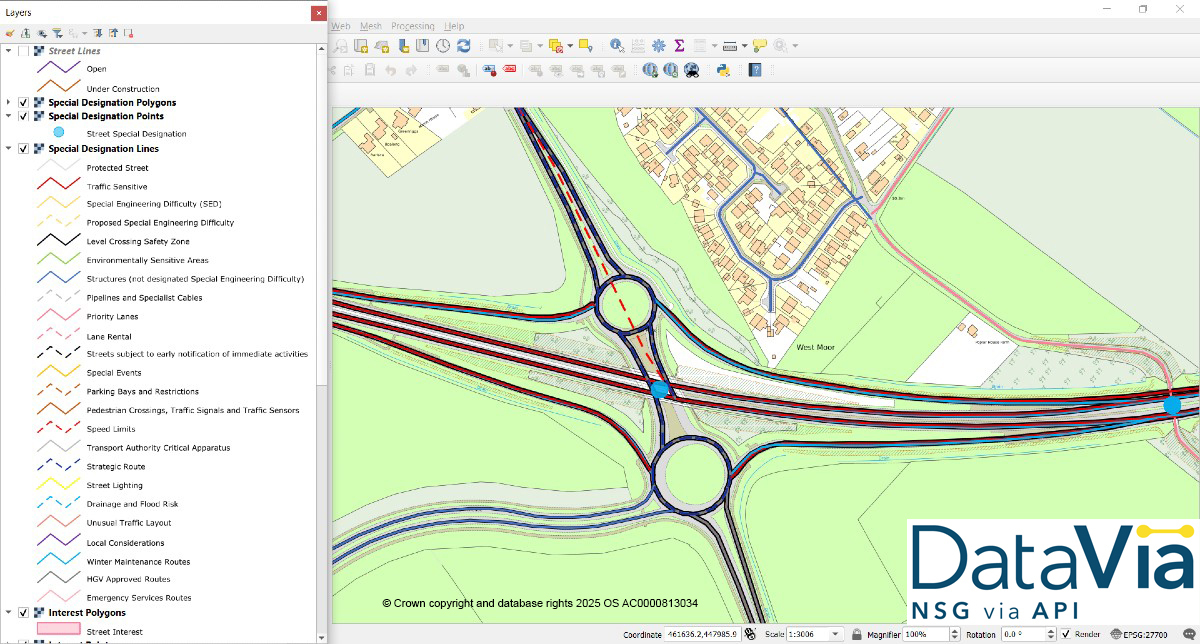This screenshot has height=644, width=1200.
Task: Uncheck the Special Designation Polygons layer
Action: coord(23,102)
